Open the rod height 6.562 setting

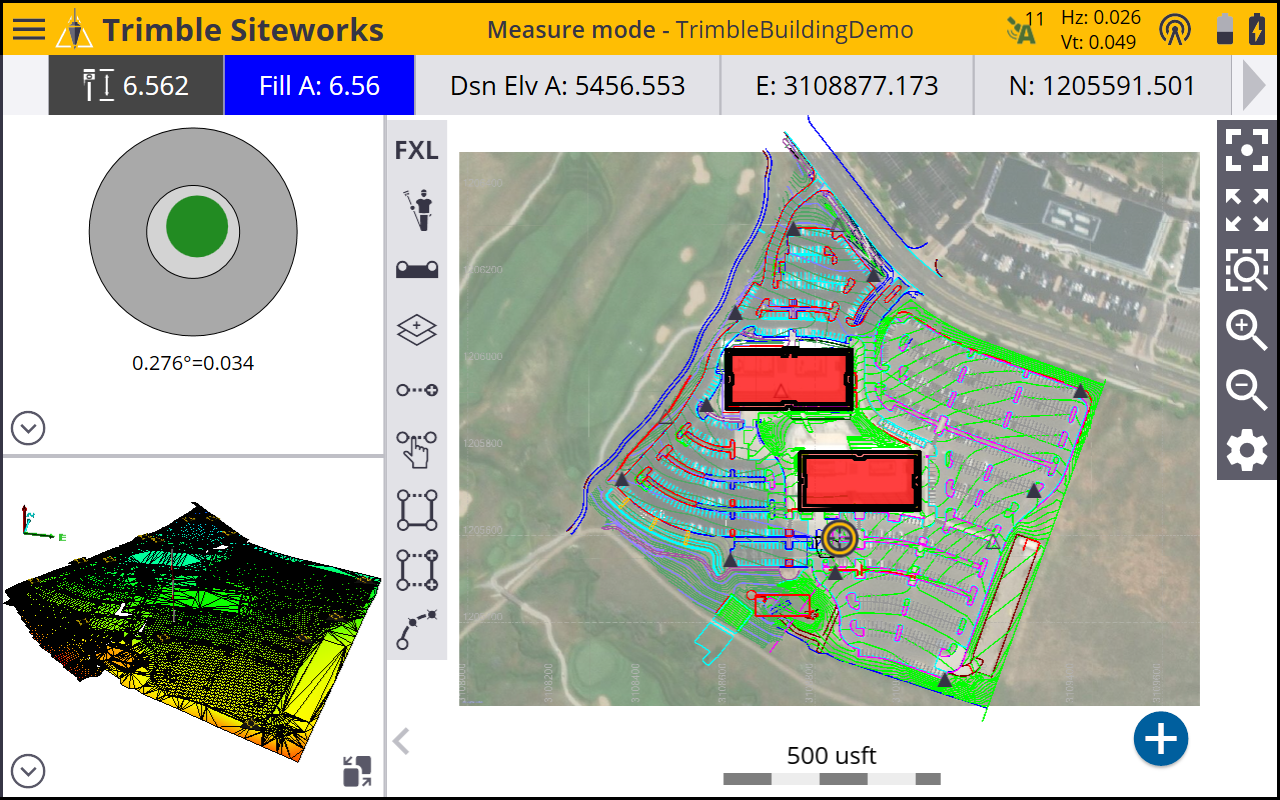[136, 86]
